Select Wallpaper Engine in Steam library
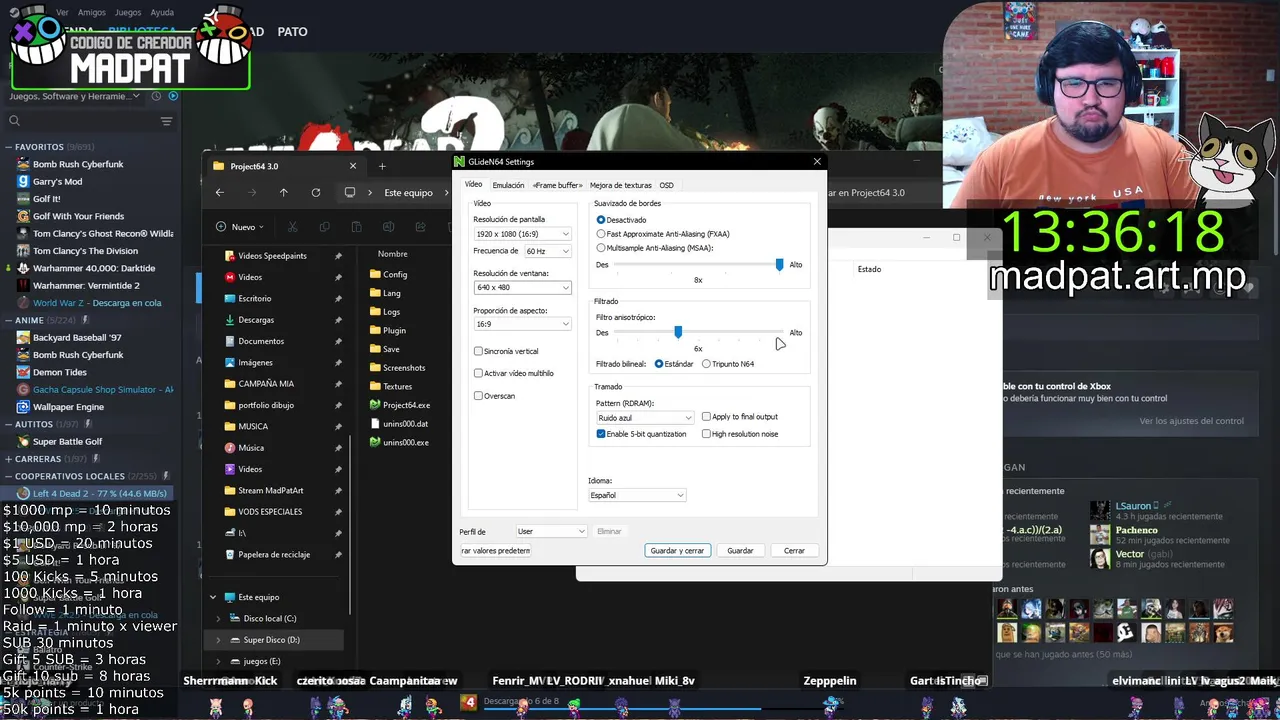 68,407
